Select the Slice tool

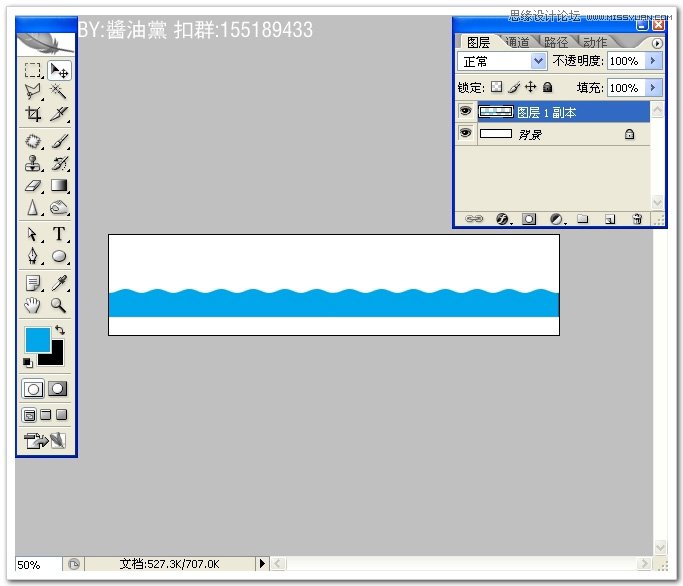tap(59, 113)
